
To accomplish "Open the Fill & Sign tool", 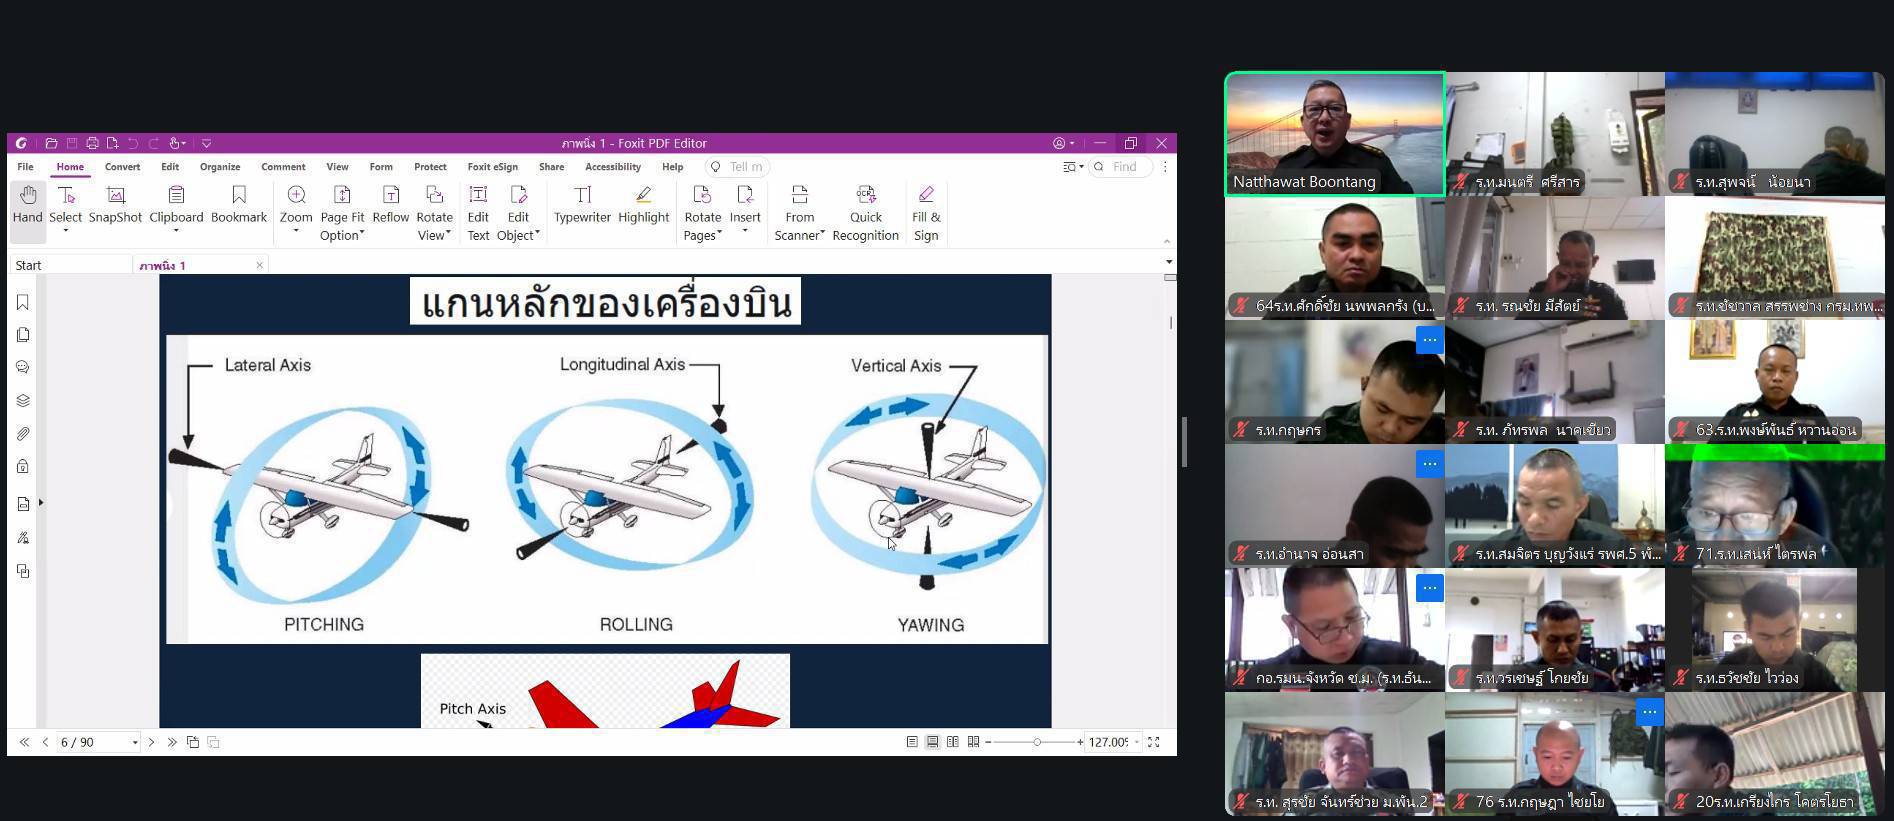I will click(926, 213).
